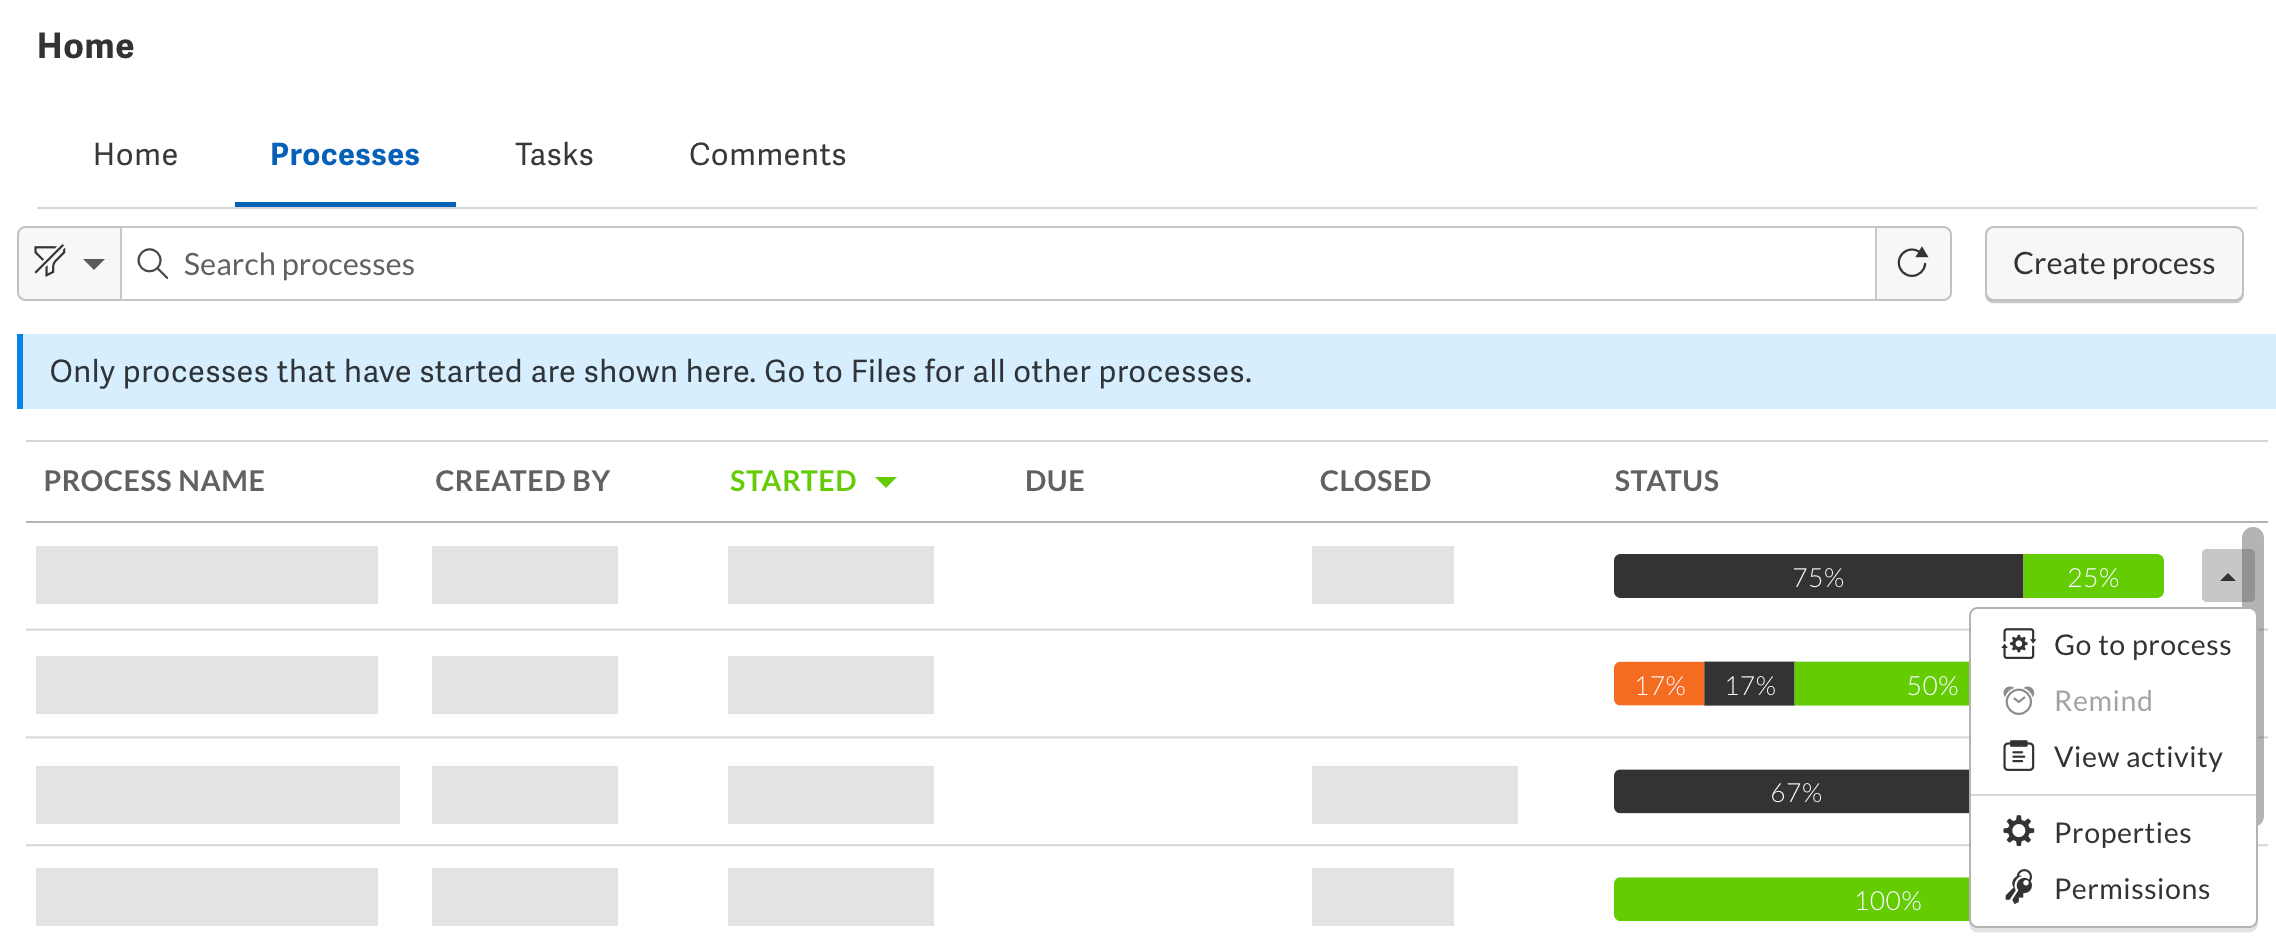Collapse the first row's action menu arrow
The height and width of the screenshot is (952, 2276).
coord(2226,577)
